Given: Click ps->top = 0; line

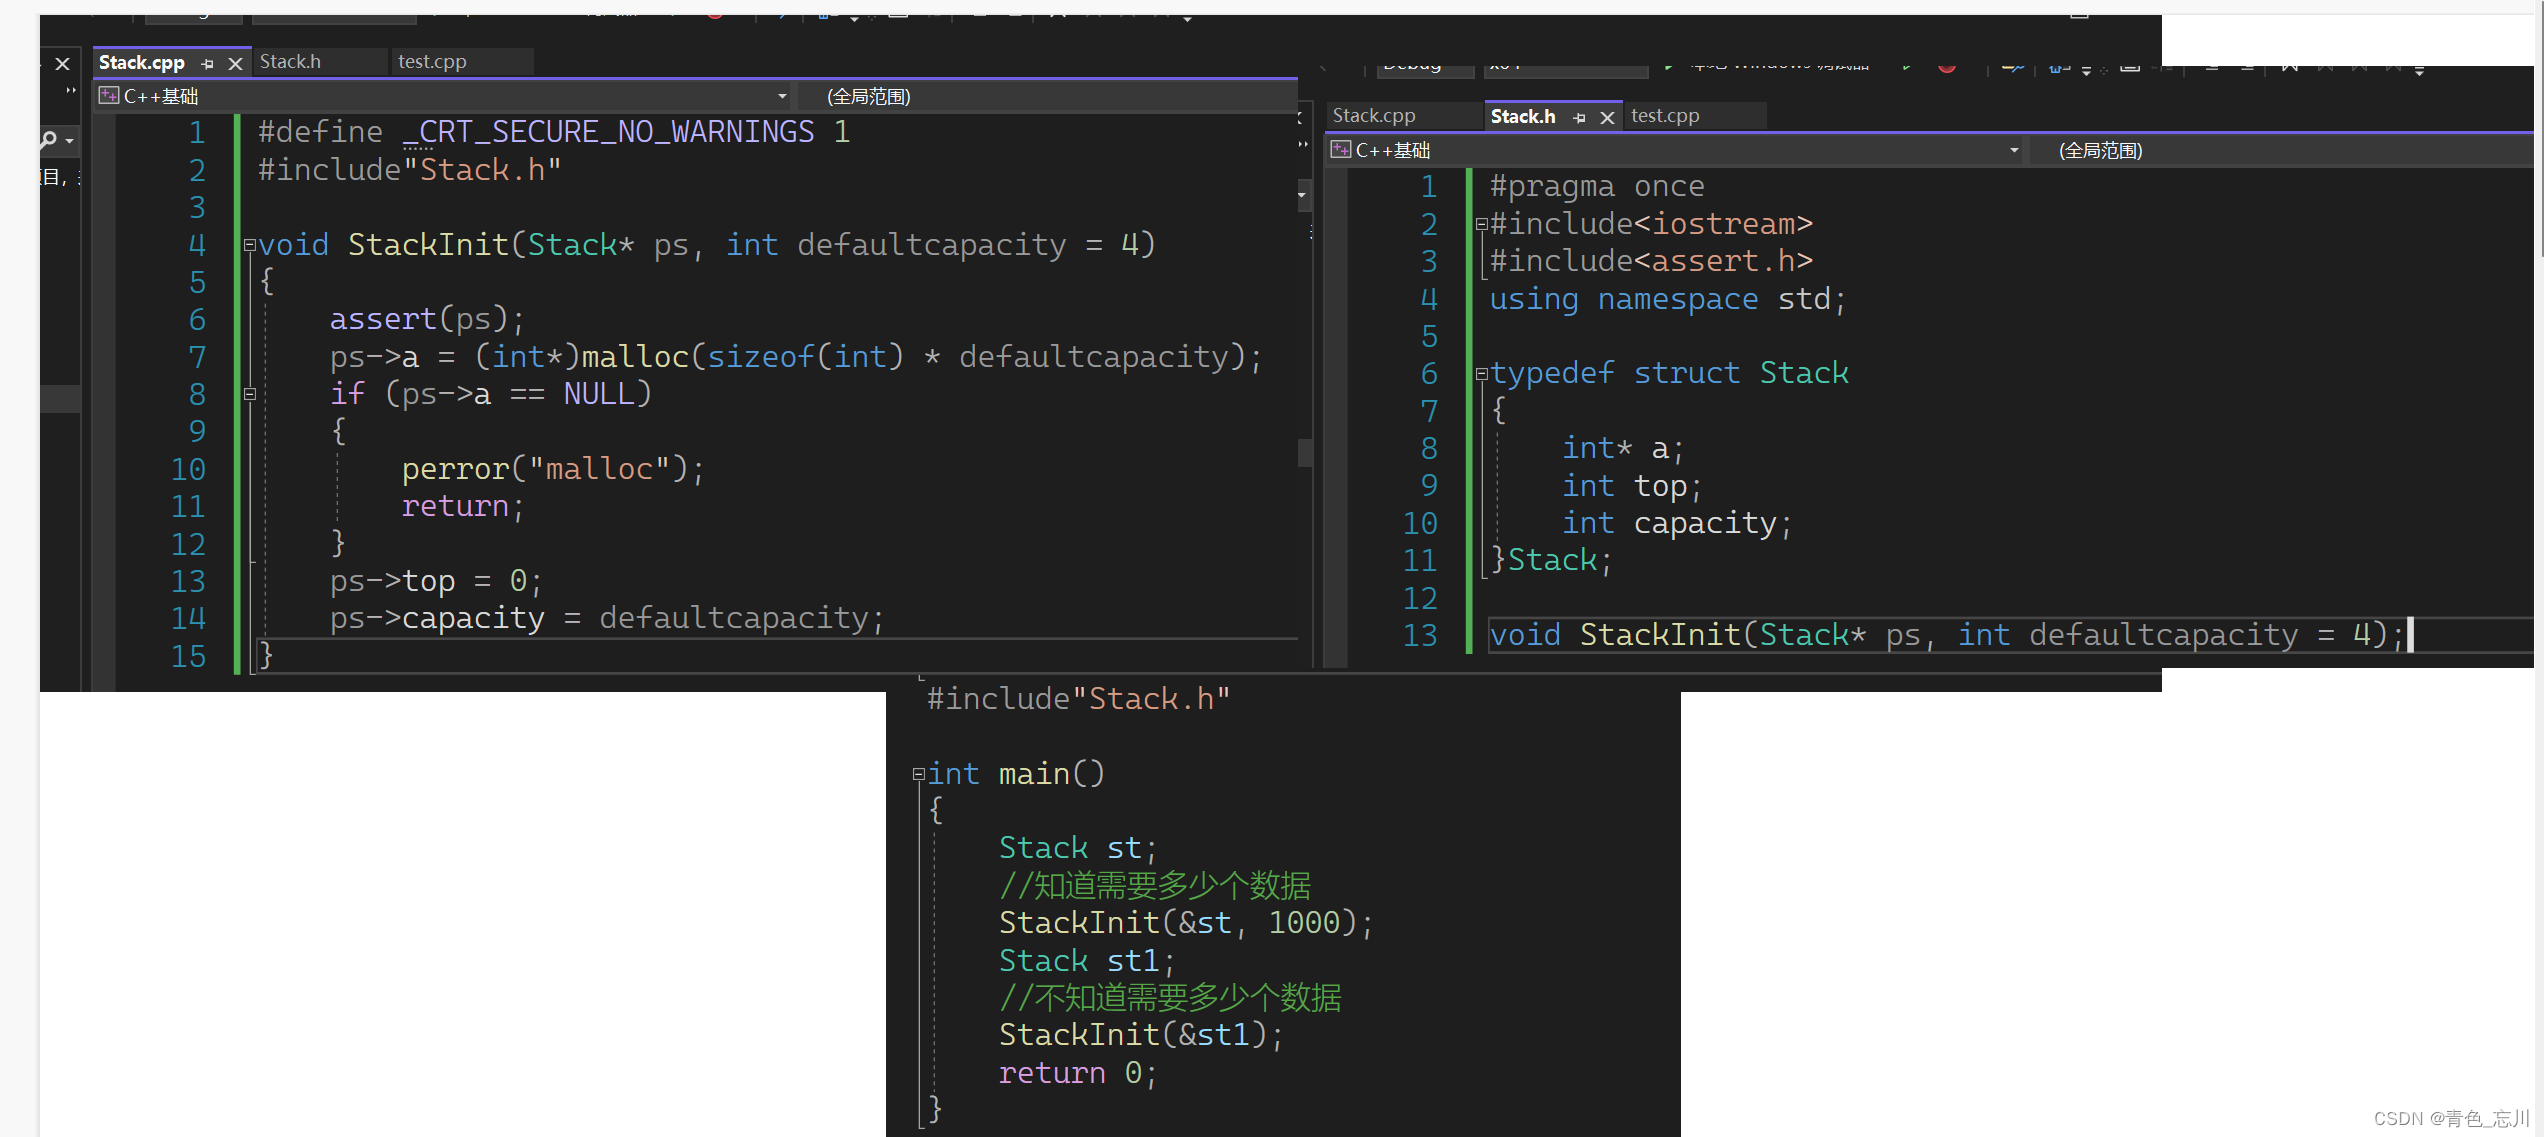Looking at the screenshot, I should pos(436,581).
